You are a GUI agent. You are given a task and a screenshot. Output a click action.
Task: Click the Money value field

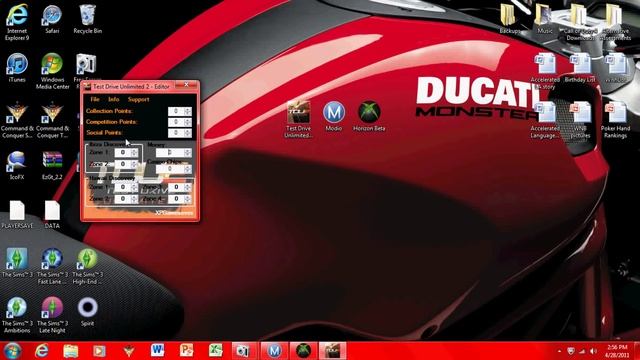click(170, 153)
